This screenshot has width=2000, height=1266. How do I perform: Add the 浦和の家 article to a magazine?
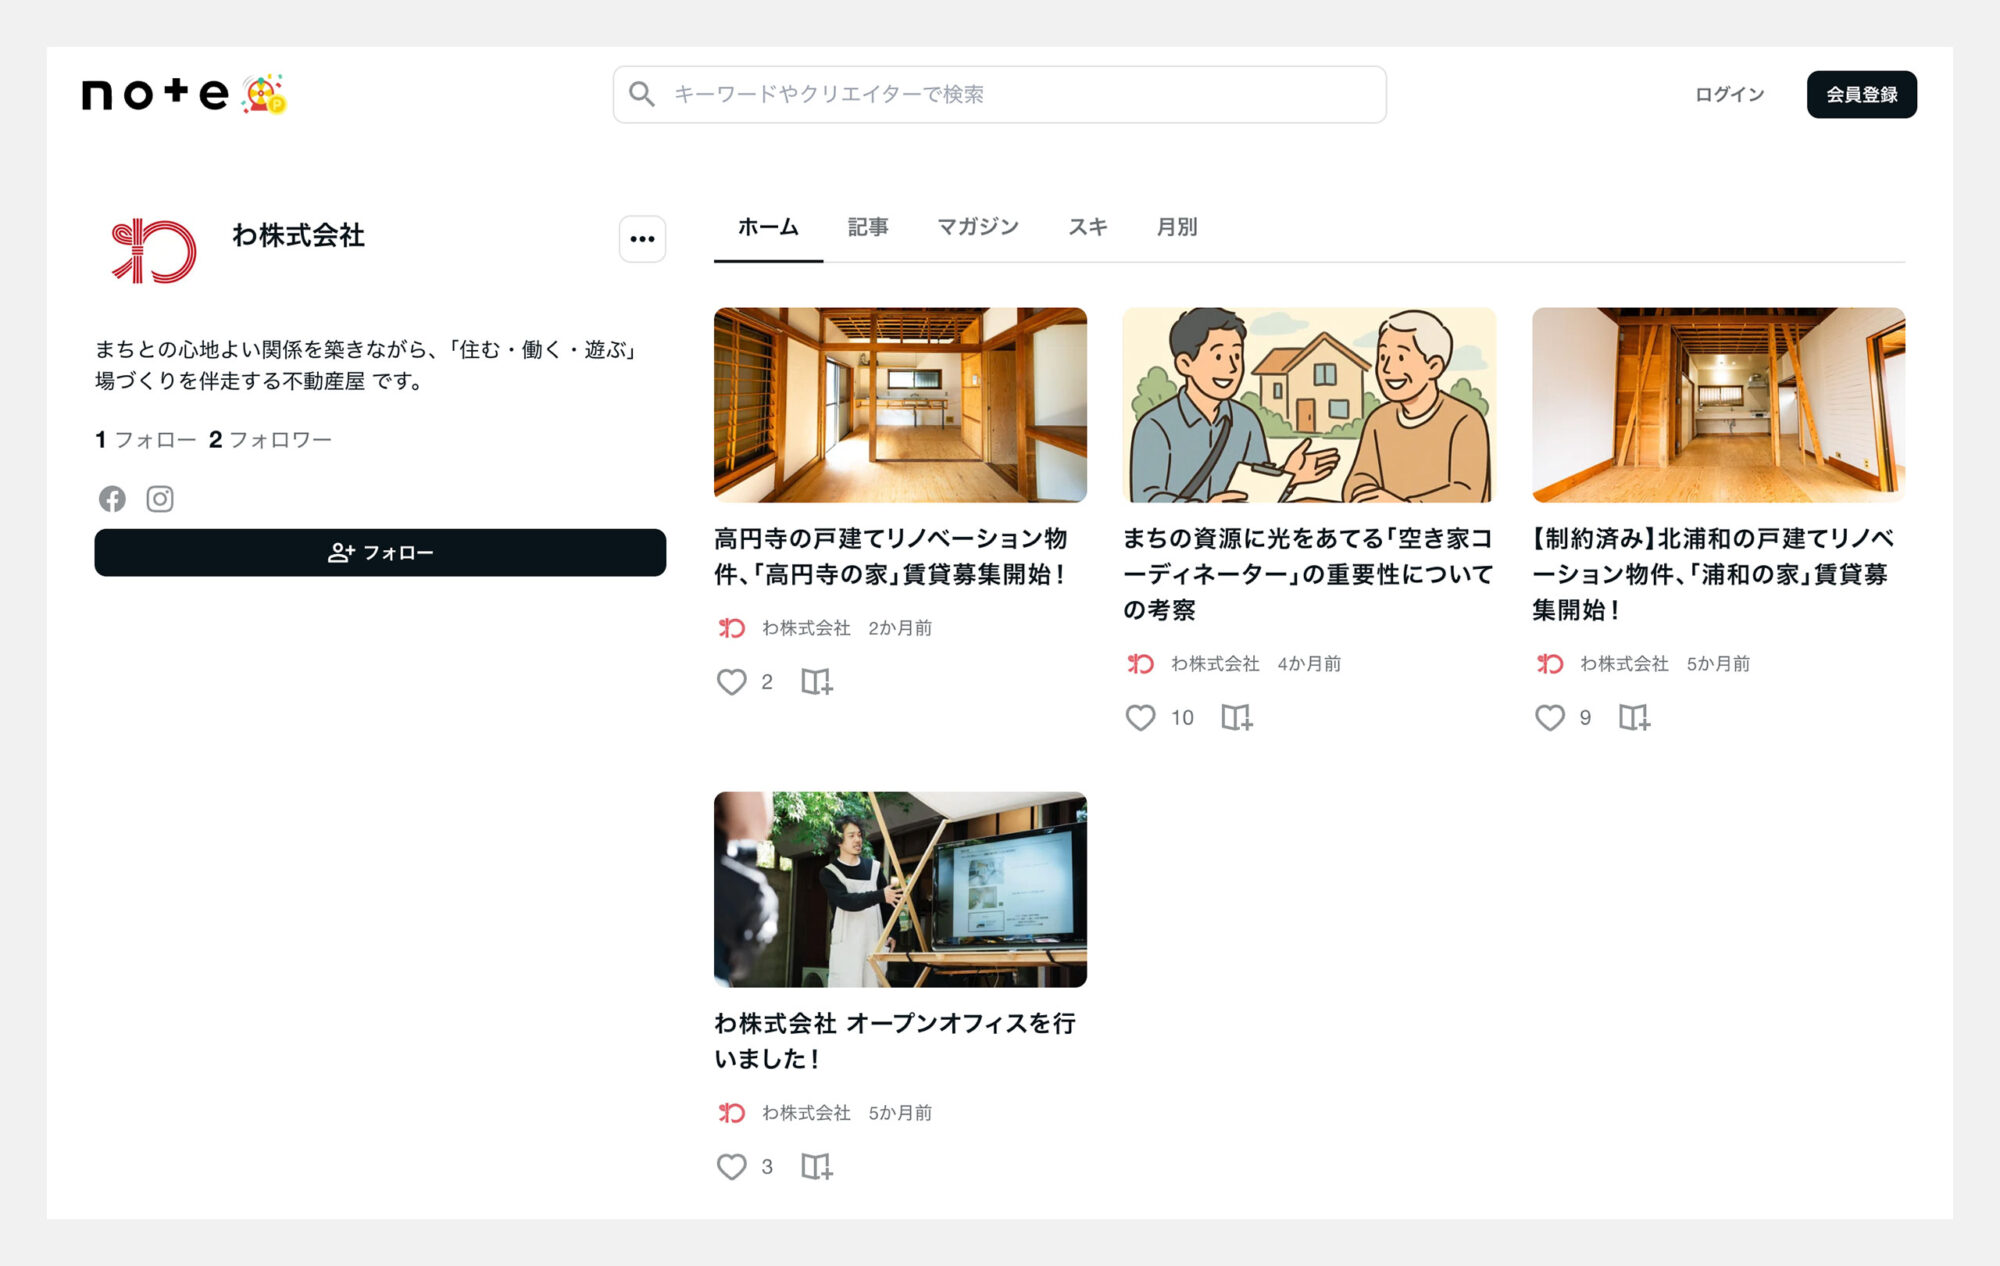(1634, 718)
